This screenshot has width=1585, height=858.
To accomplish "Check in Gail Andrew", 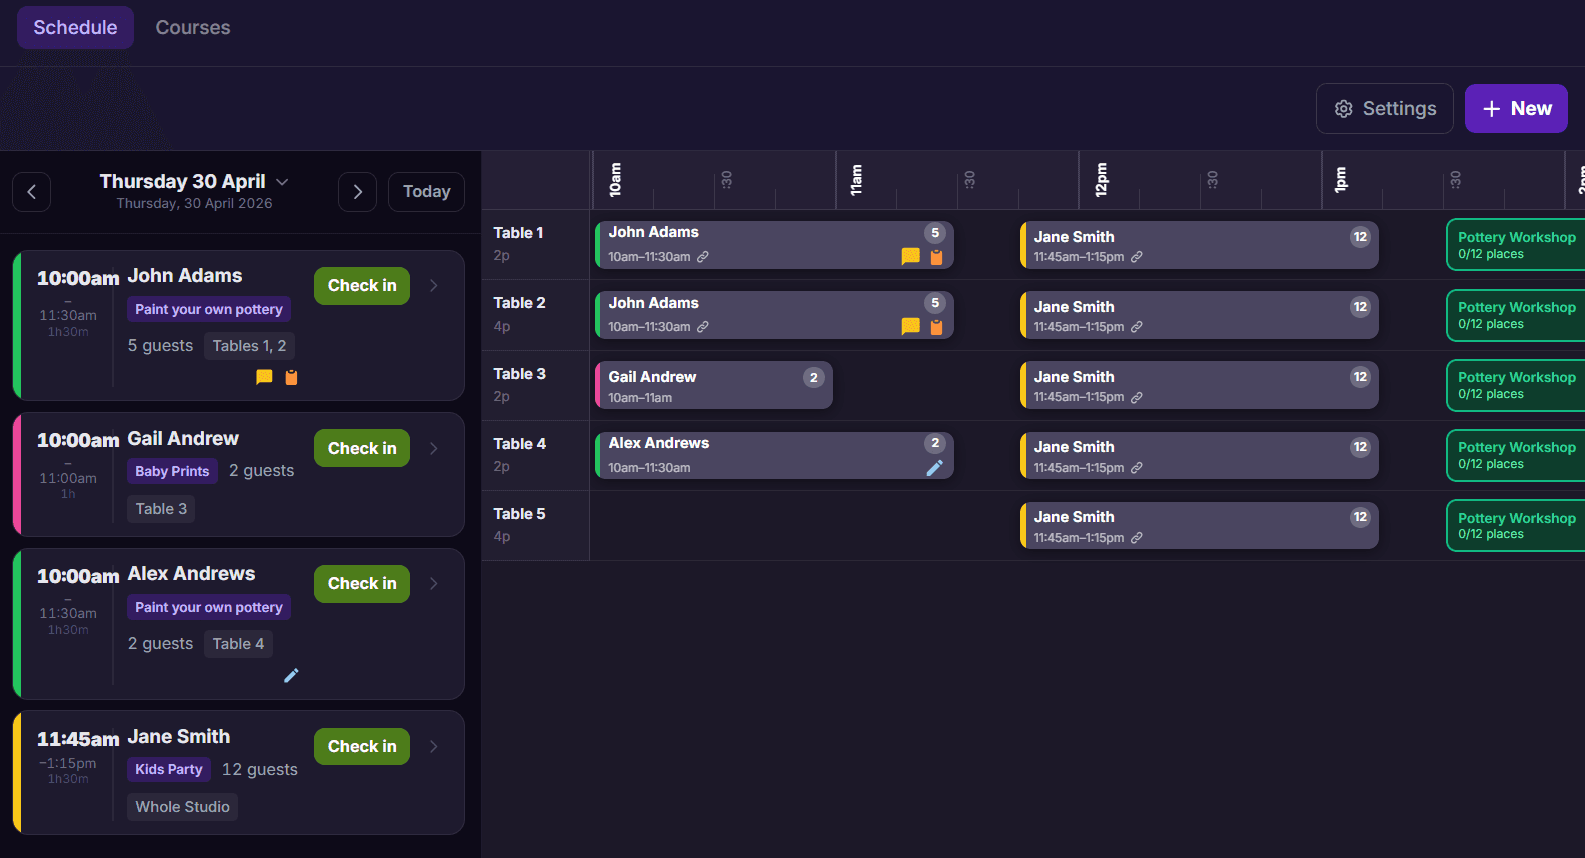I will tap(362, 449).
